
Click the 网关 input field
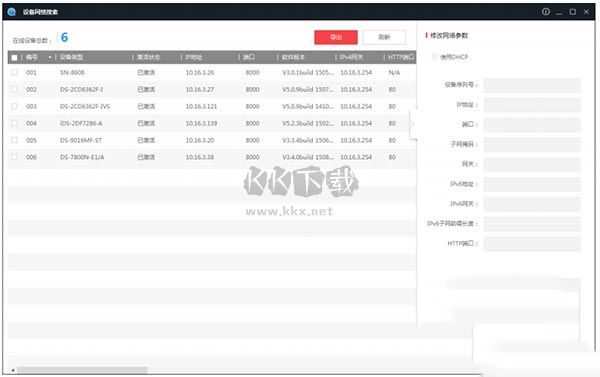tap(532, 165)
